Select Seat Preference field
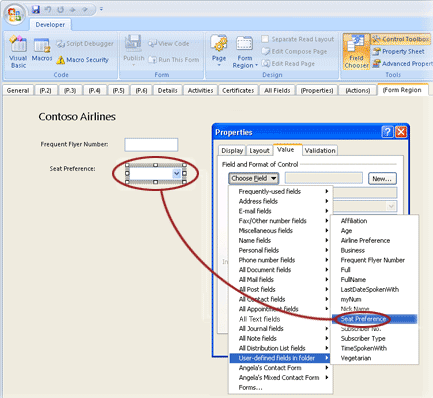The height and width of the screenshot is (398, 433). point(374,319)
